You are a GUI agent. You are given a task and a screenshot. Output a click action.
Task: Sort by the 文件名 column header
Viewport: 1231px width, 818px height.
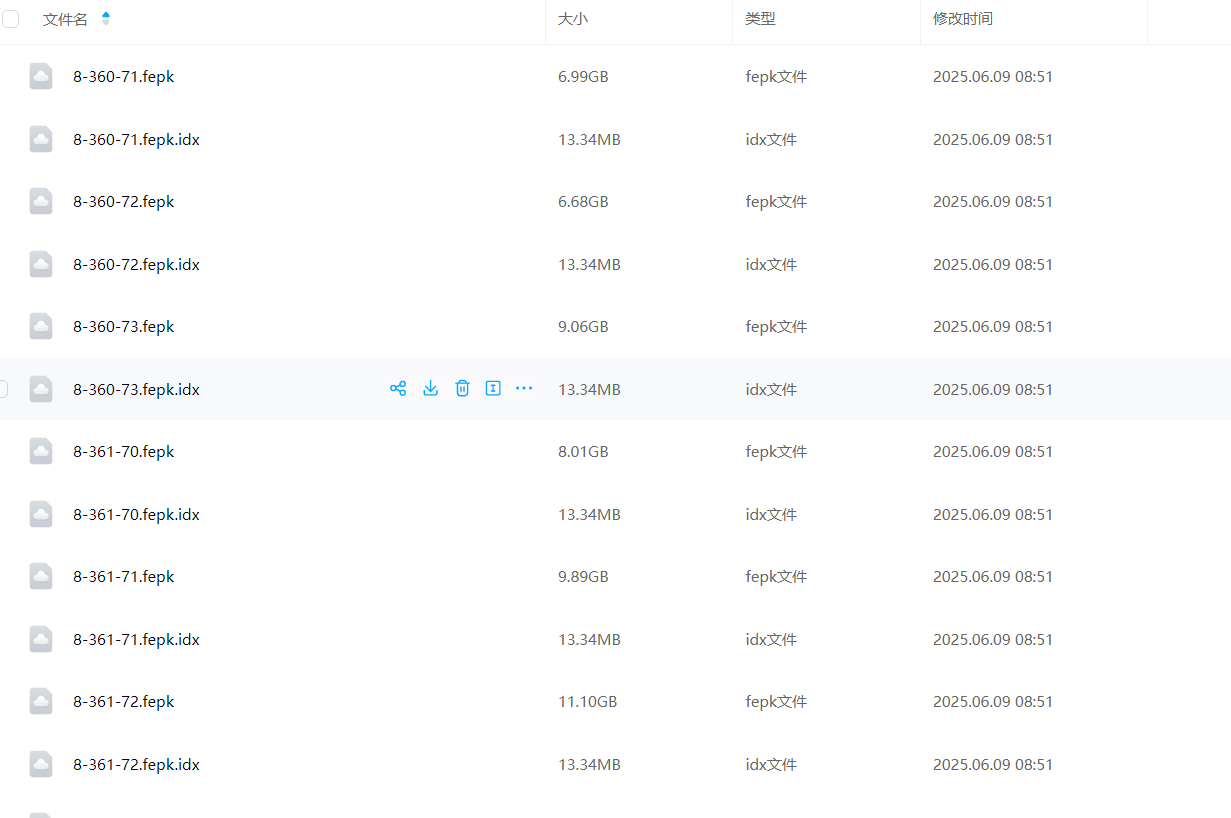[x=65, y=19]
